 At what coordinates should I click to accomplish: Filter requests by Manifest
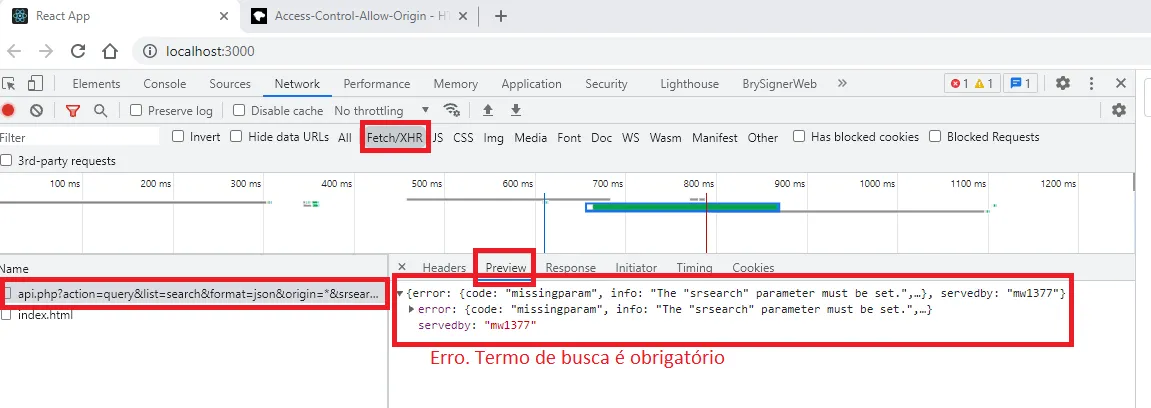pyautogui.click(x=714, y=137)
